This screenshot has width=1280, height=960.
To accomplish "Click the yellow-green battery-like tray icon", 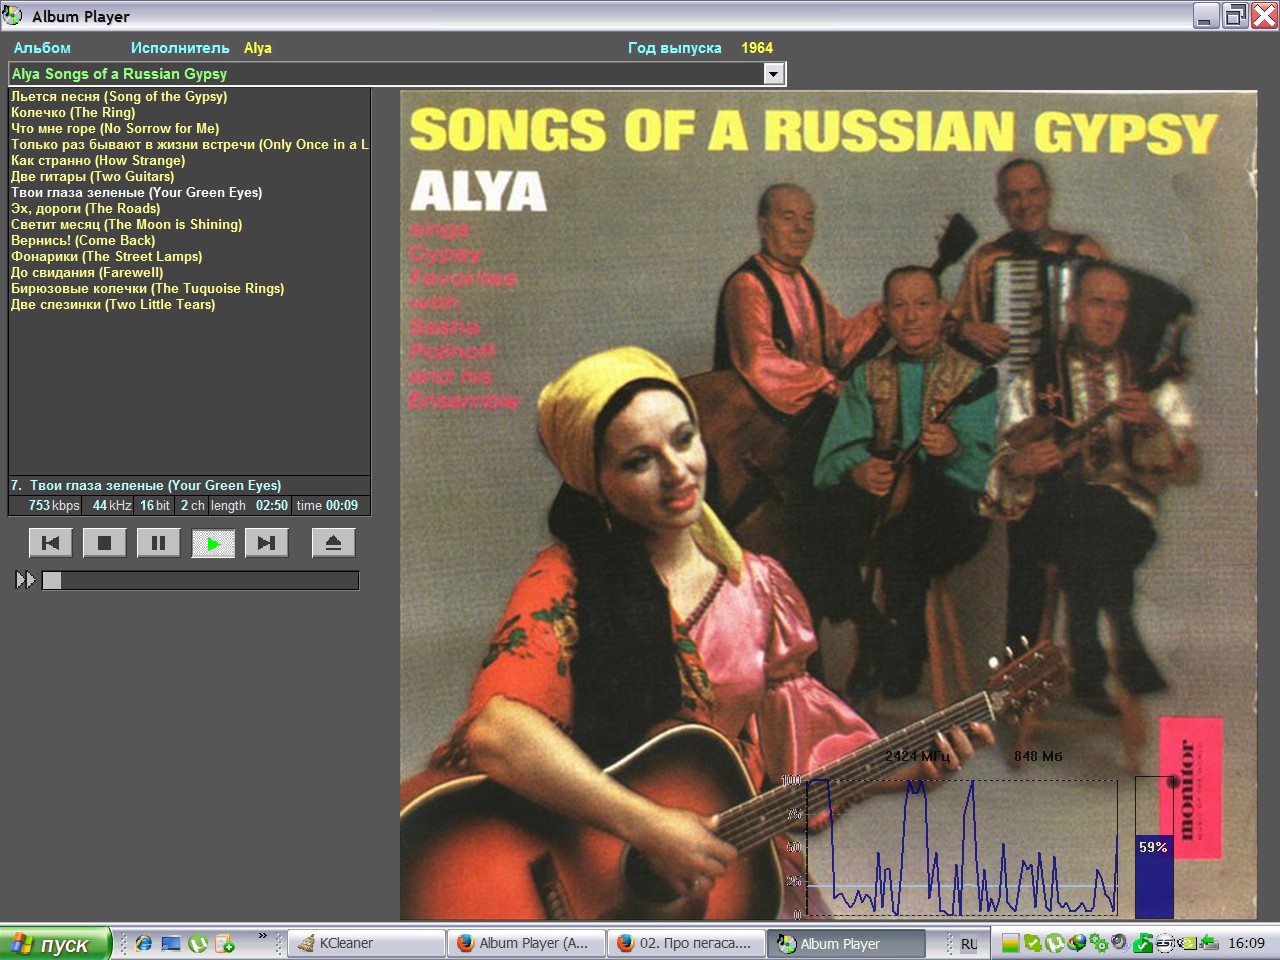I will coord(1011,943).
